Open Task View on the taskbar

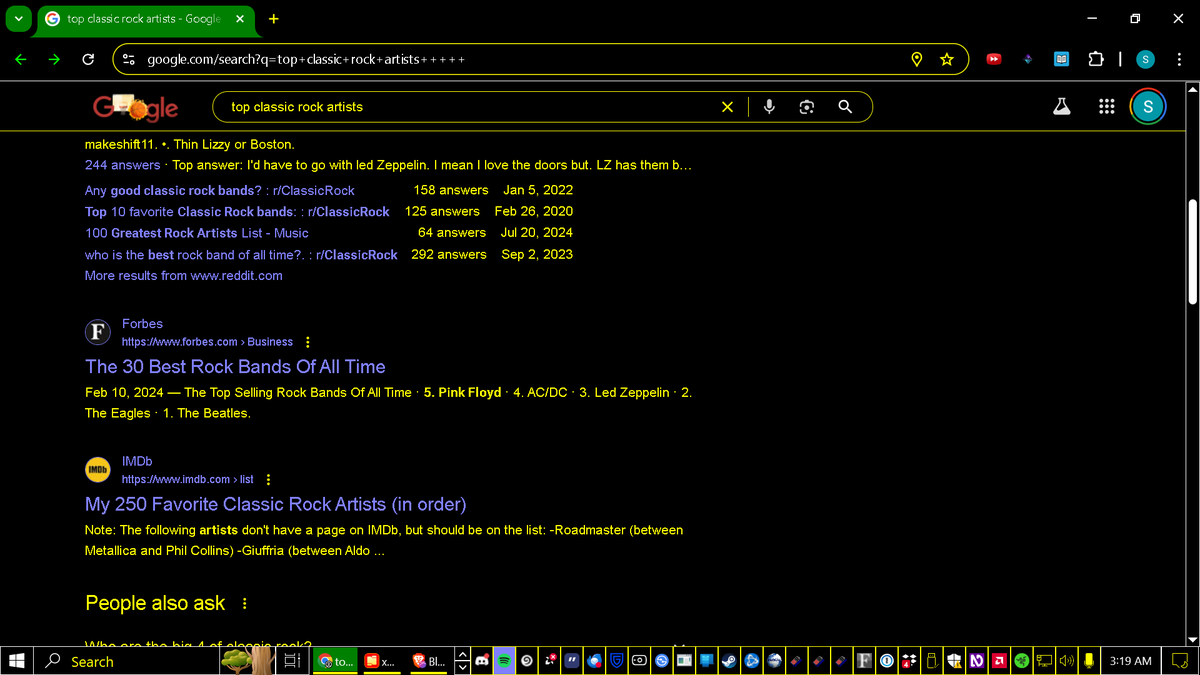293,661
